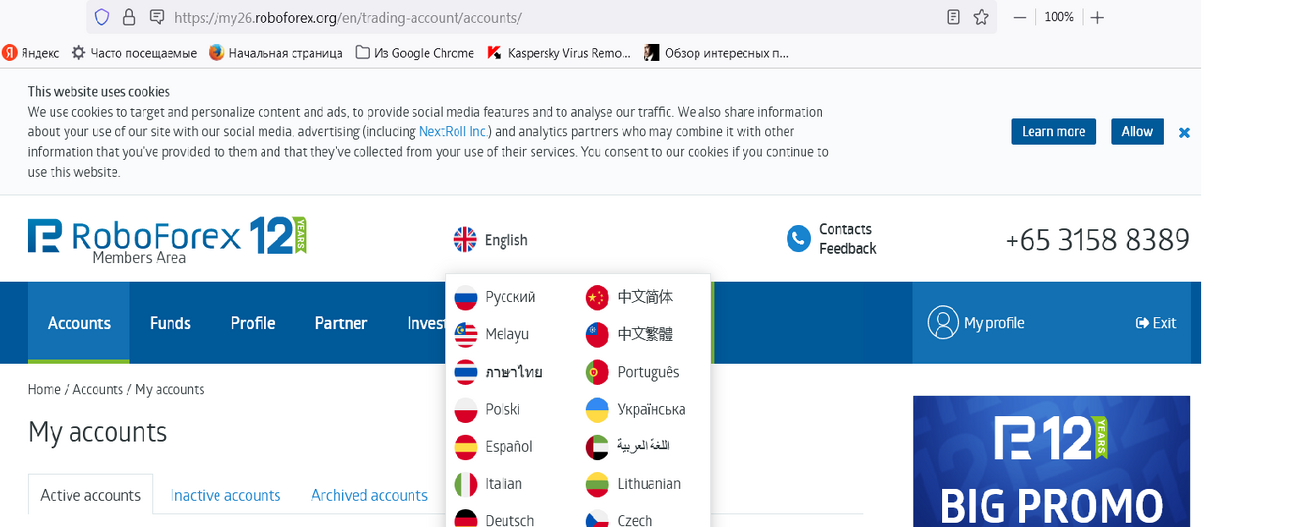Dismiss the cookie banner with the X icon
Viewport: 1290px width, 527px height.
(1184, 132)
